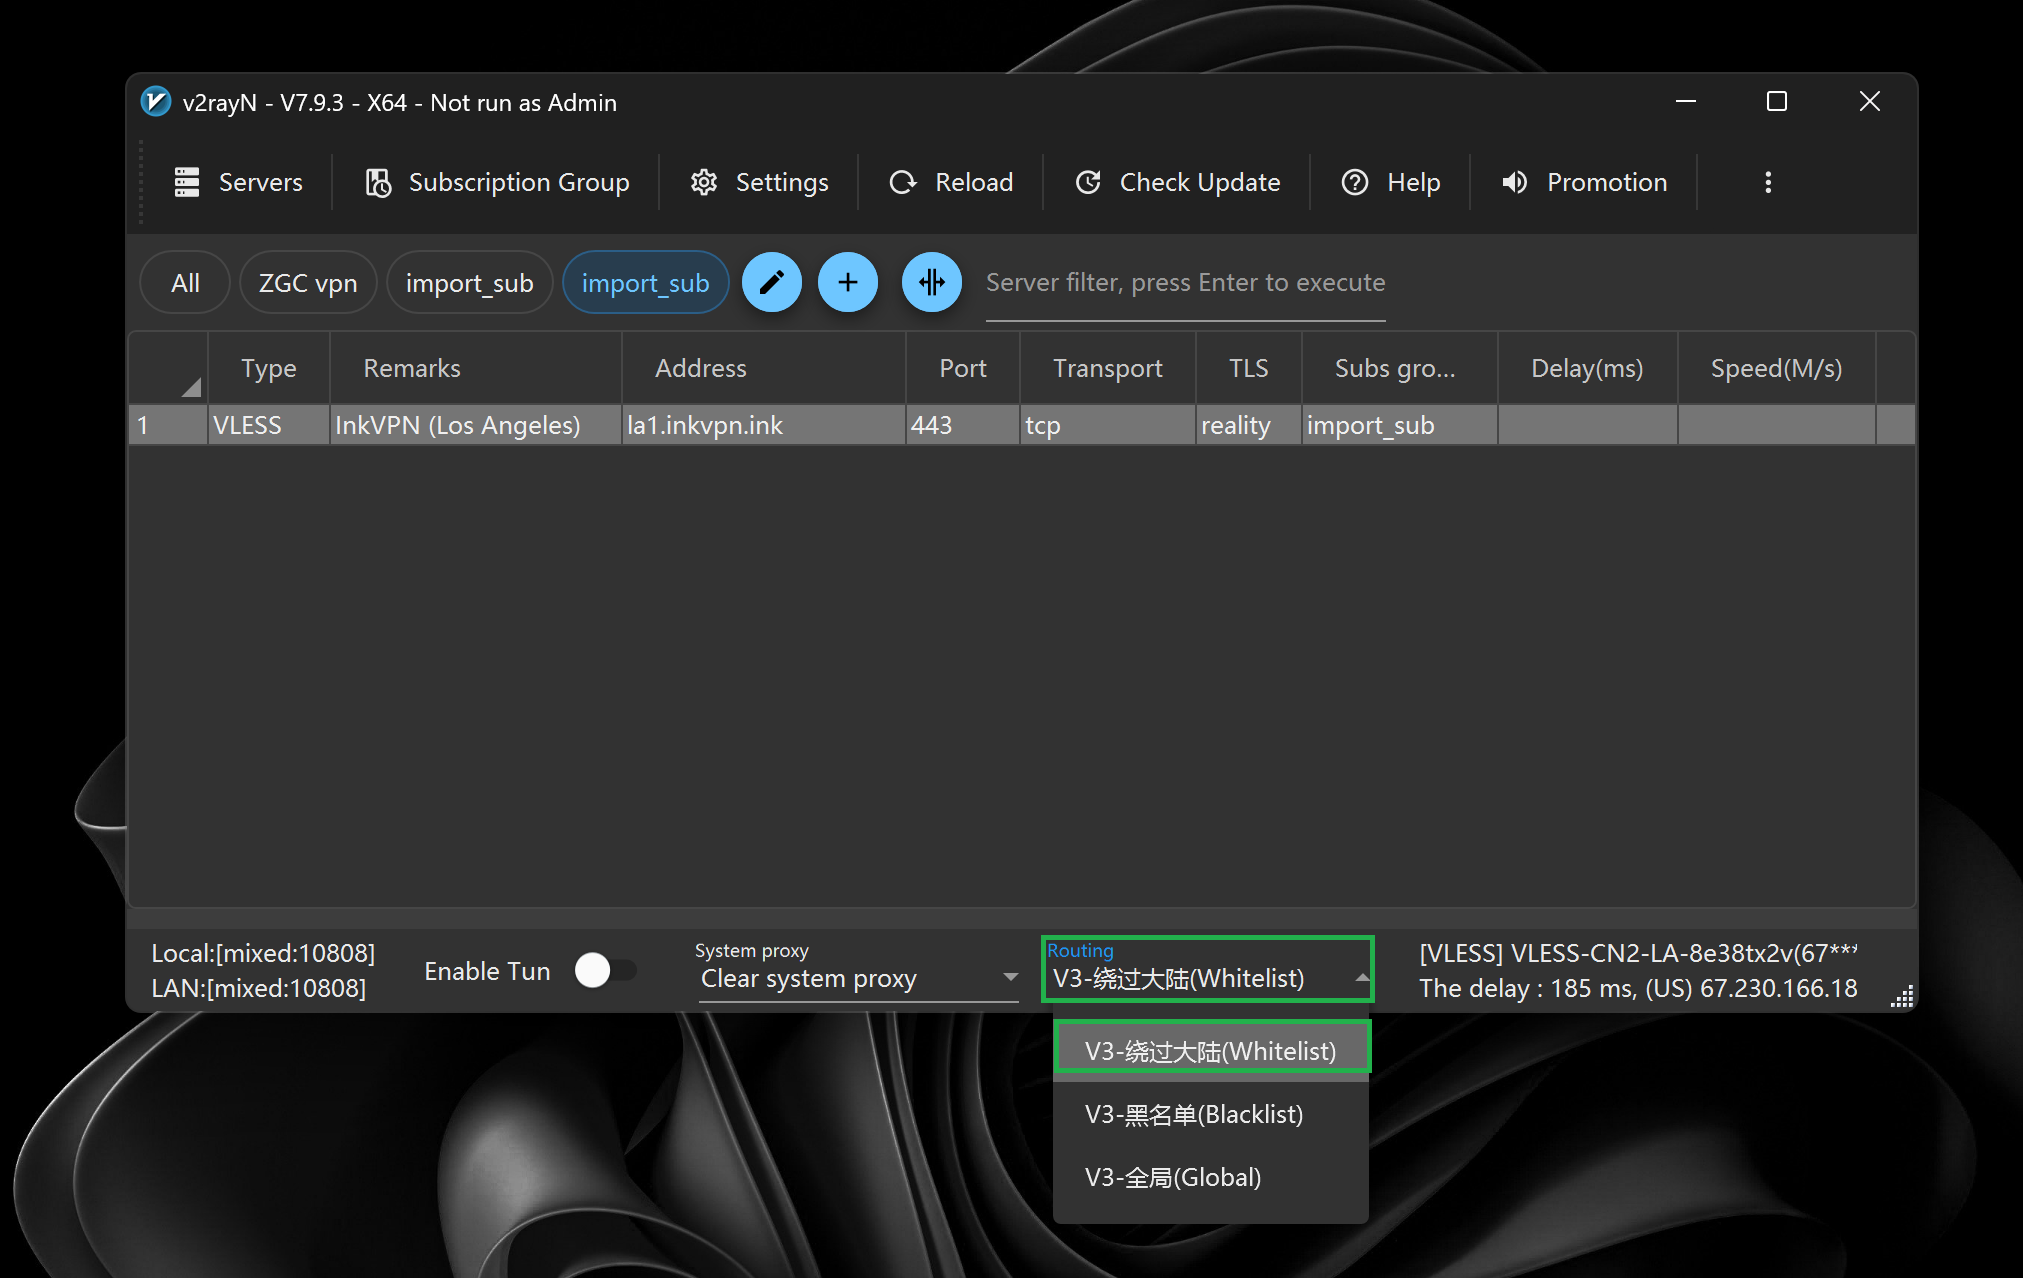Choose V3-绕过大陆(Whitelist) routing option
The image size is (2023, 1278).
[x=1211, y=1050]
